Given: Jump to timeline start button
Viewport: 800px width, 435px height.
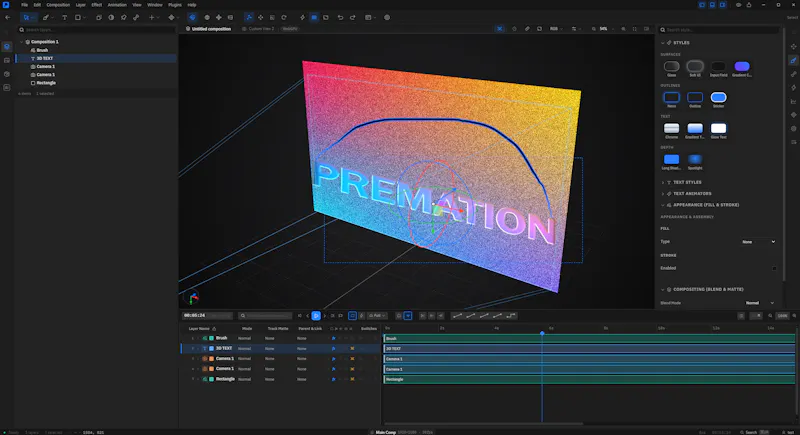Looking at the screenshot, I should click(299, 316).
